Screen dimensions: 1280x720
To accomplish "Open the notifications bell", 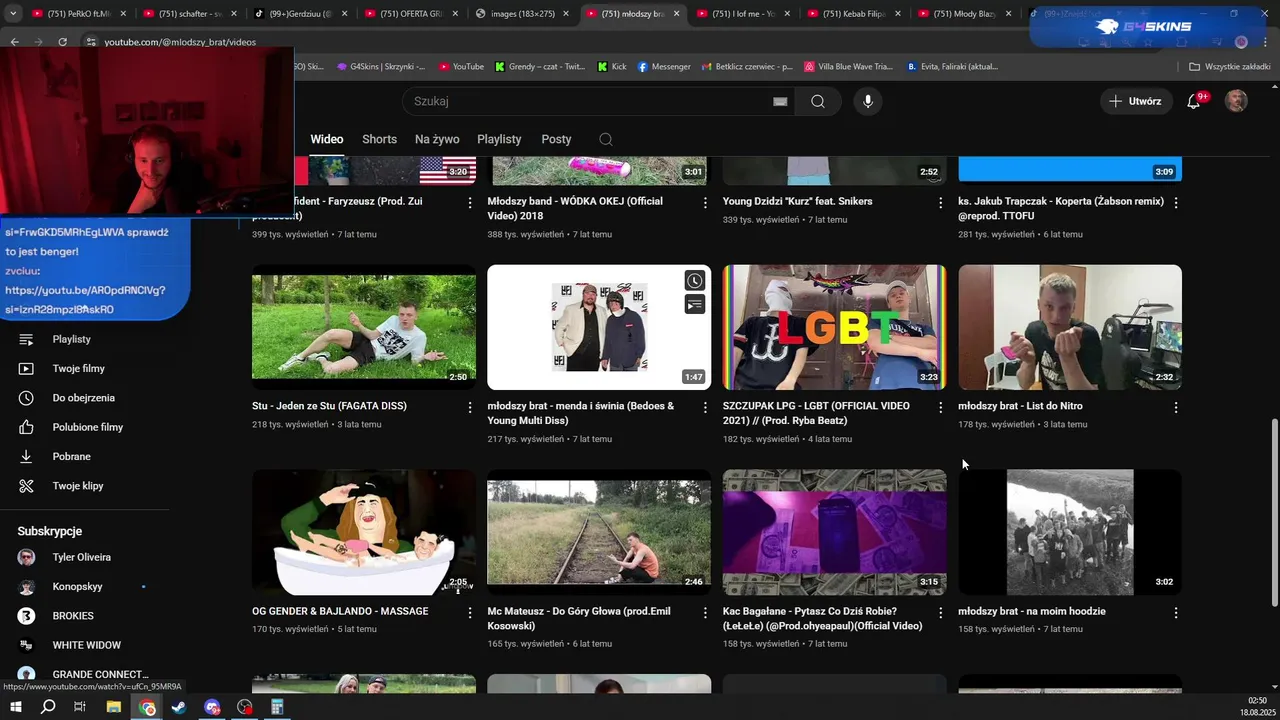I will [1194, 101].
